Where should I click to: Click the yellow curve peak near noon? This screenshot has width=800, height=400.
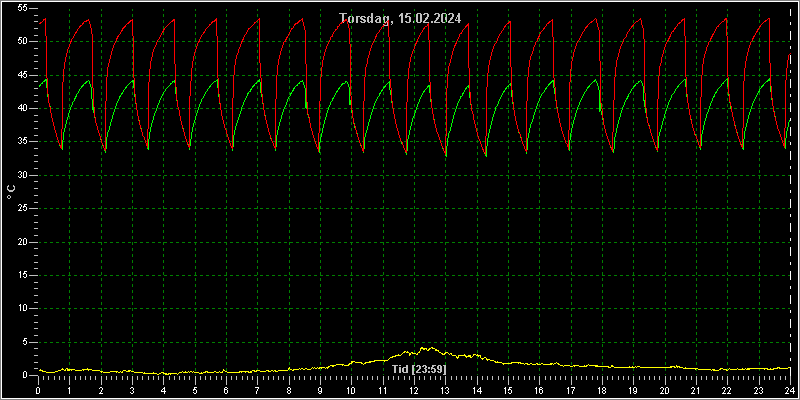pyautogui.click(x=422, y=348)
